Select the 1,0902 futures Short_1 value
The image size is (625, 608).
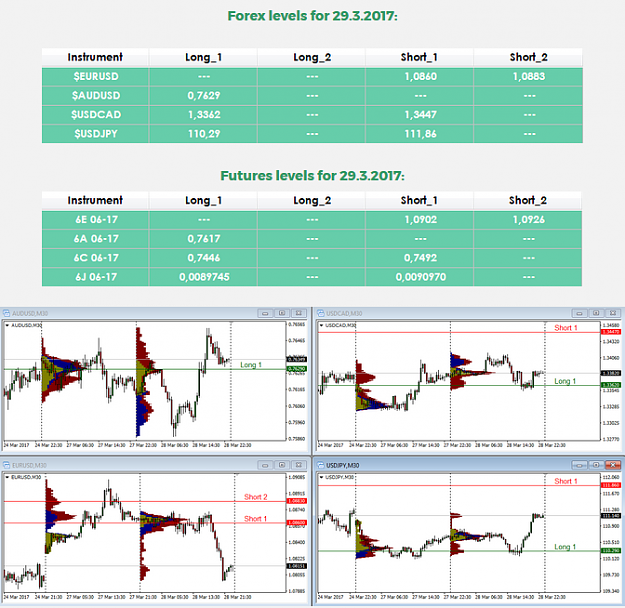tap(421, 220)
